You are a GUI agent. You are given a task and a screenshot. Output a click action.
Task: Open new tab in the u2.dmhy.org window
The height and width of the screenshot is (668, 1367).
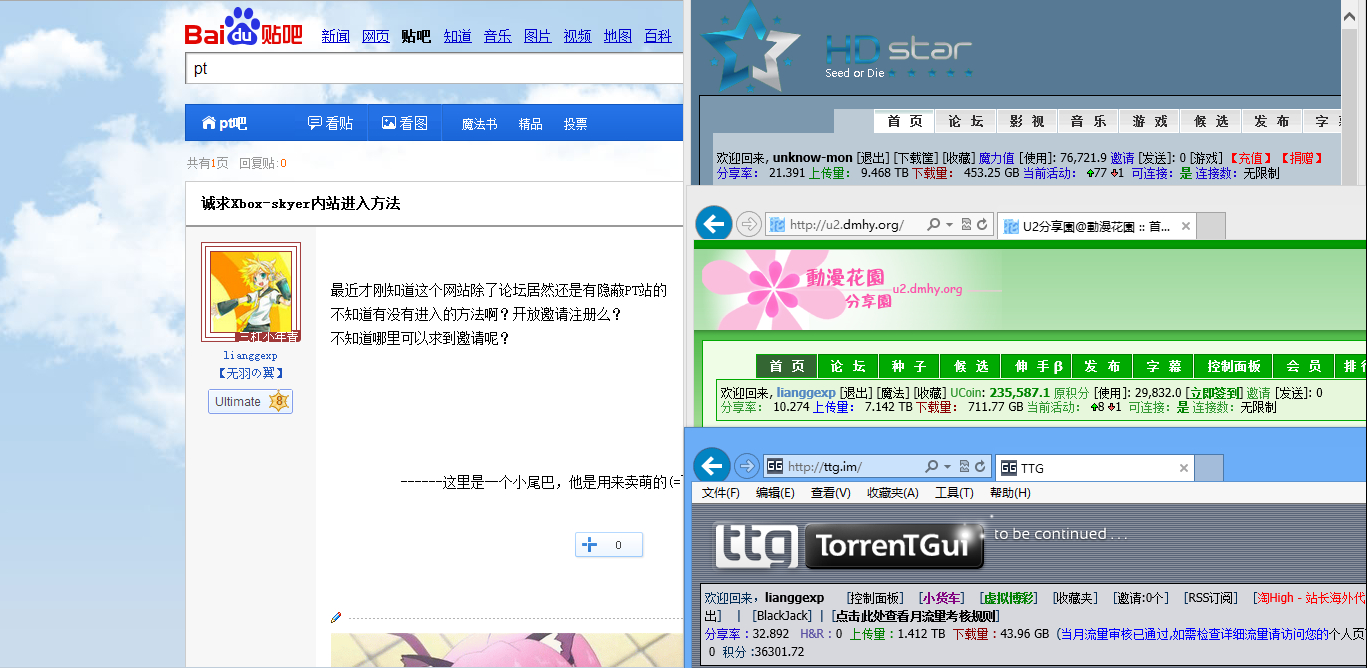(x=1211, y=226)
